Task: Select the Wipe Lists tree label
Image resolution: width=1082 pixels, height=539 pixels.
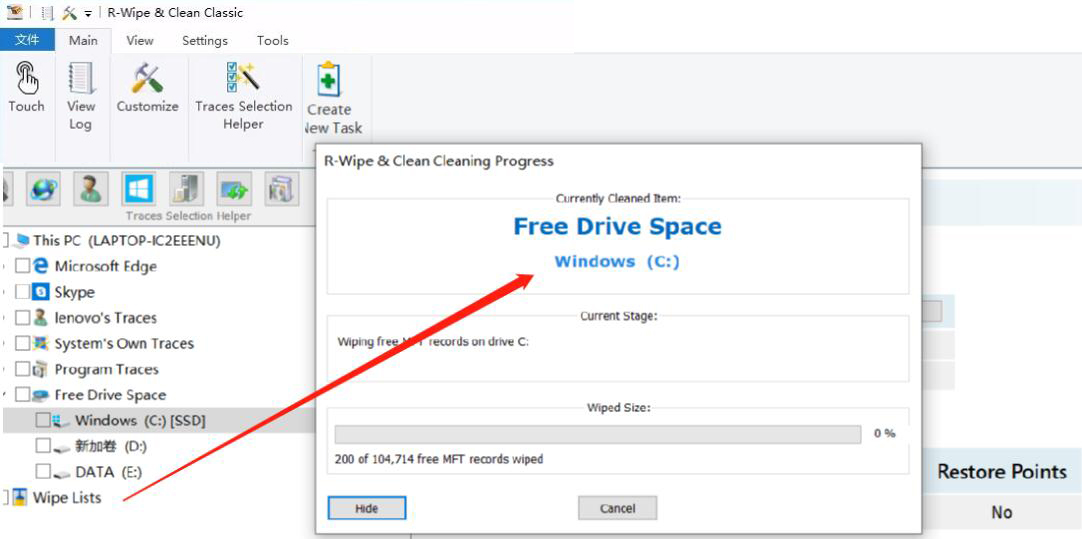Action: coord(67,498)
